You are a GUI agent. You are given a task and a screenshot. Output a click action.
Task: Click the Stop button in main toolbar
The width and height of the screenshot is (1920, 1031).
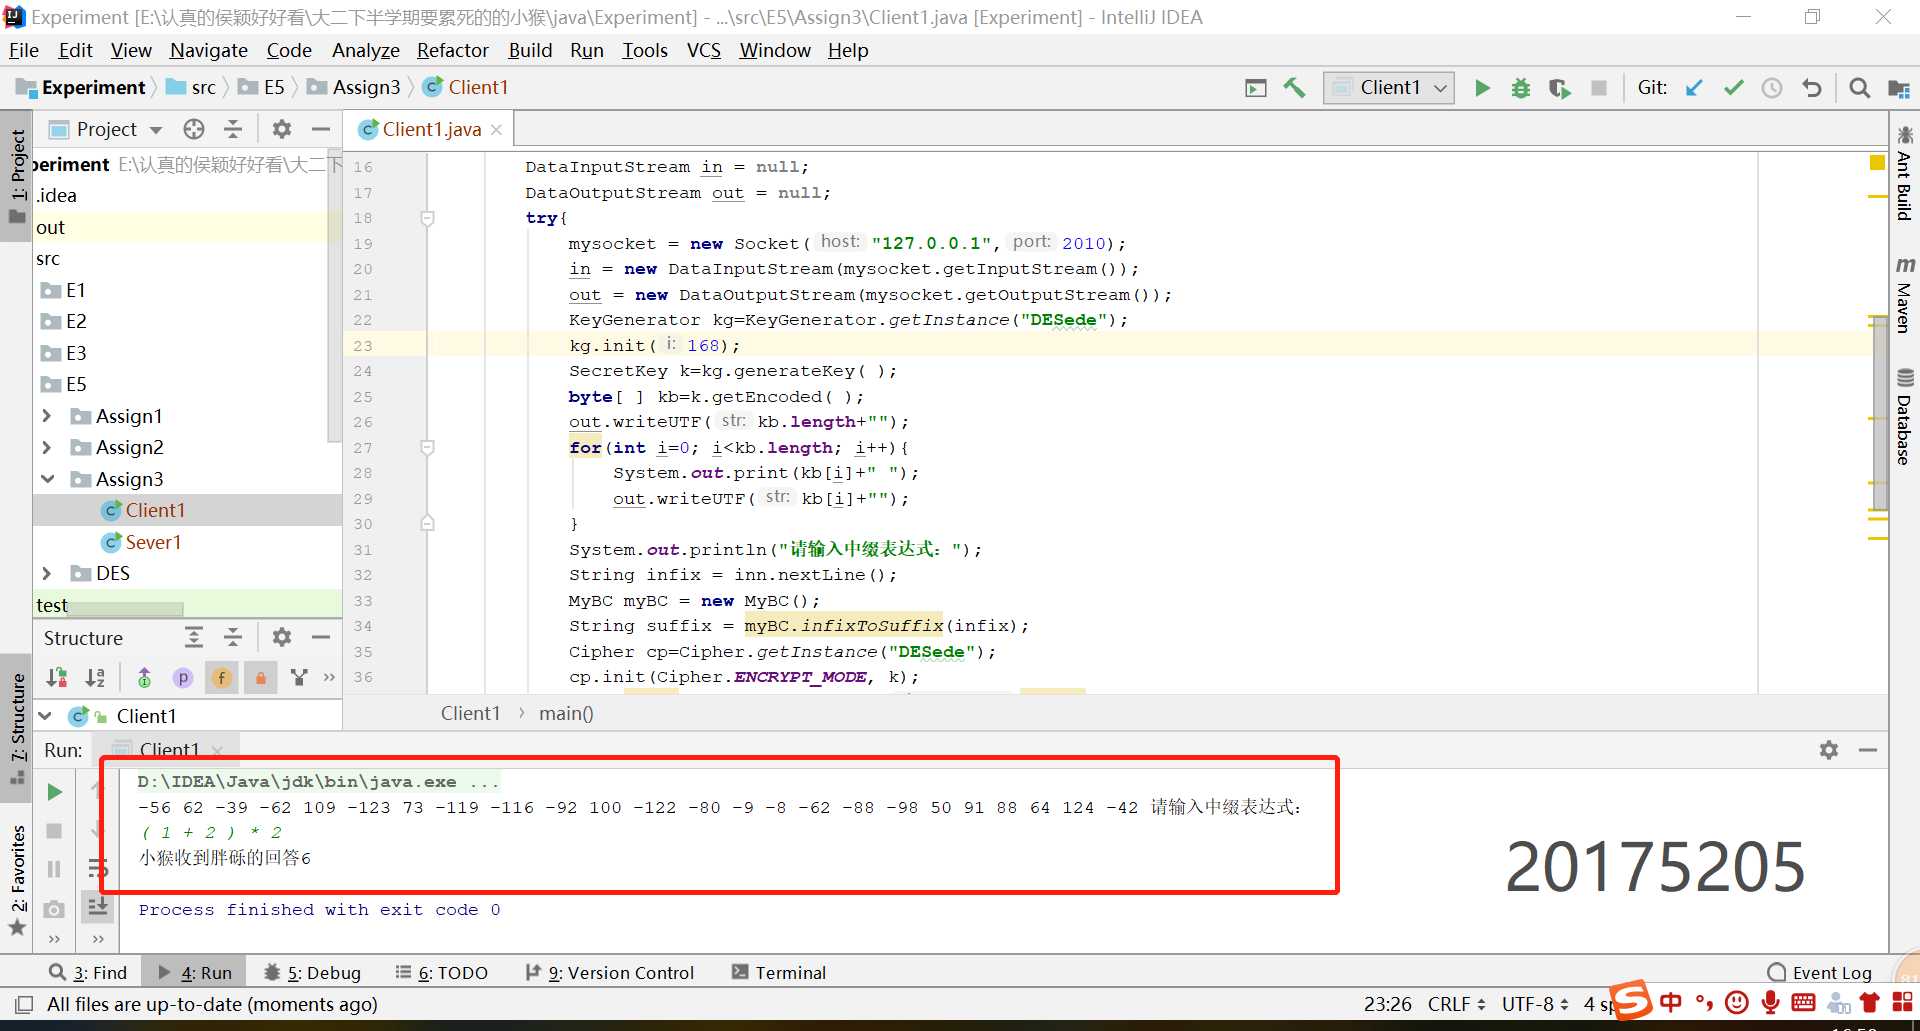(x=1599, y=88)
